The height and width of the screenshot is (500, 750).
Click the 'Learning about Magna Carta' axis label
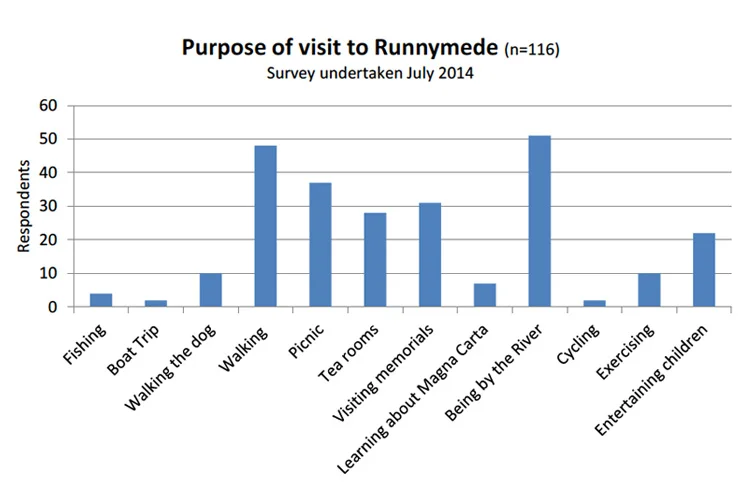(413, 400)
